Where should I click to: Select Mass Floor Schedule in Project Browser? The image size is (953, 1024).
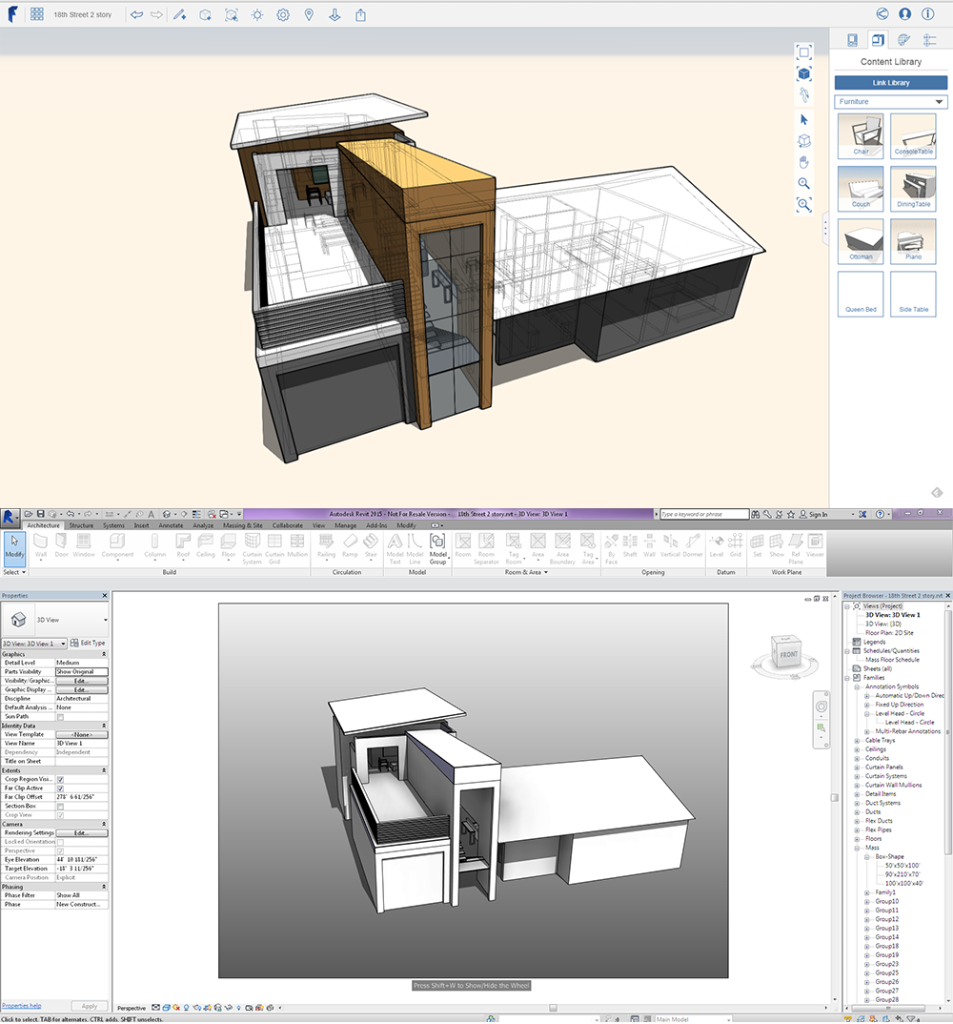892,660
